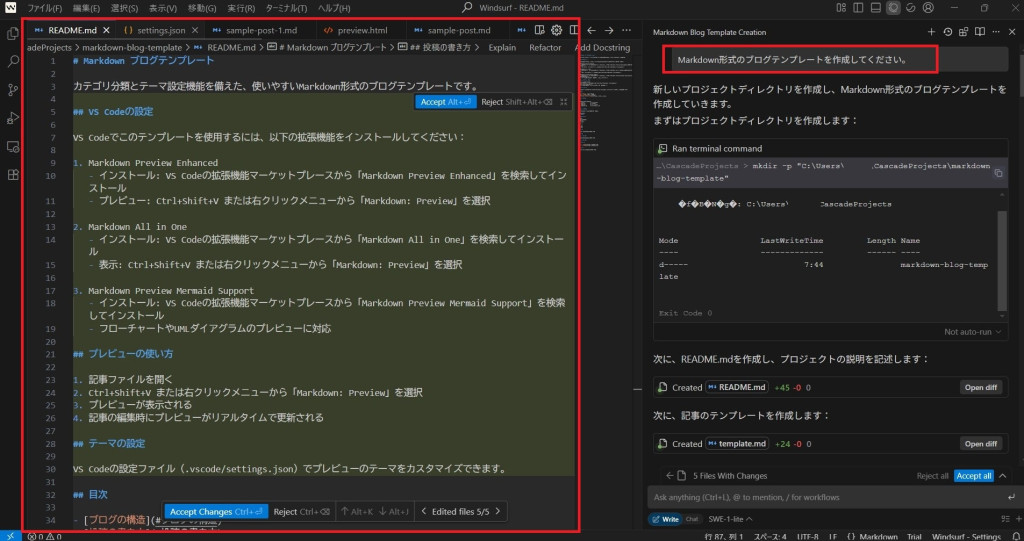The width and height of the screenshot is (1024, 541).
Task: Open the Cascade customization blocks icon
Action: [963, 31]
